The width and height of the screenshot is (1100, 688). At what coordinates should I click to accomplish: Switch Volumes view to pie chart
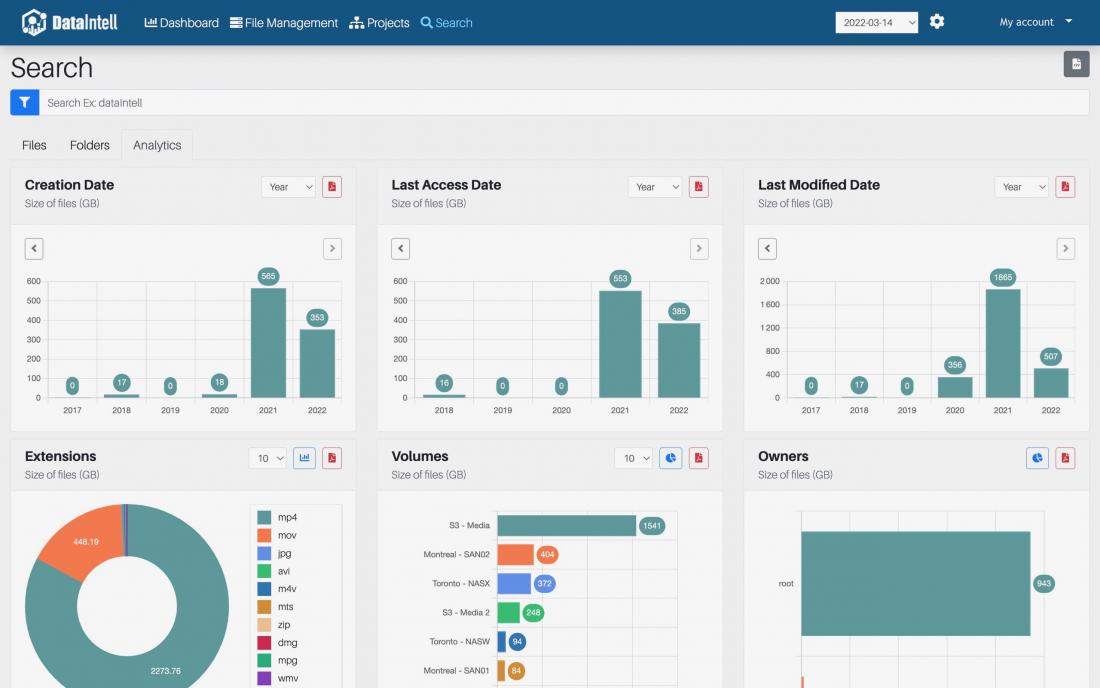tap(671, 458)
